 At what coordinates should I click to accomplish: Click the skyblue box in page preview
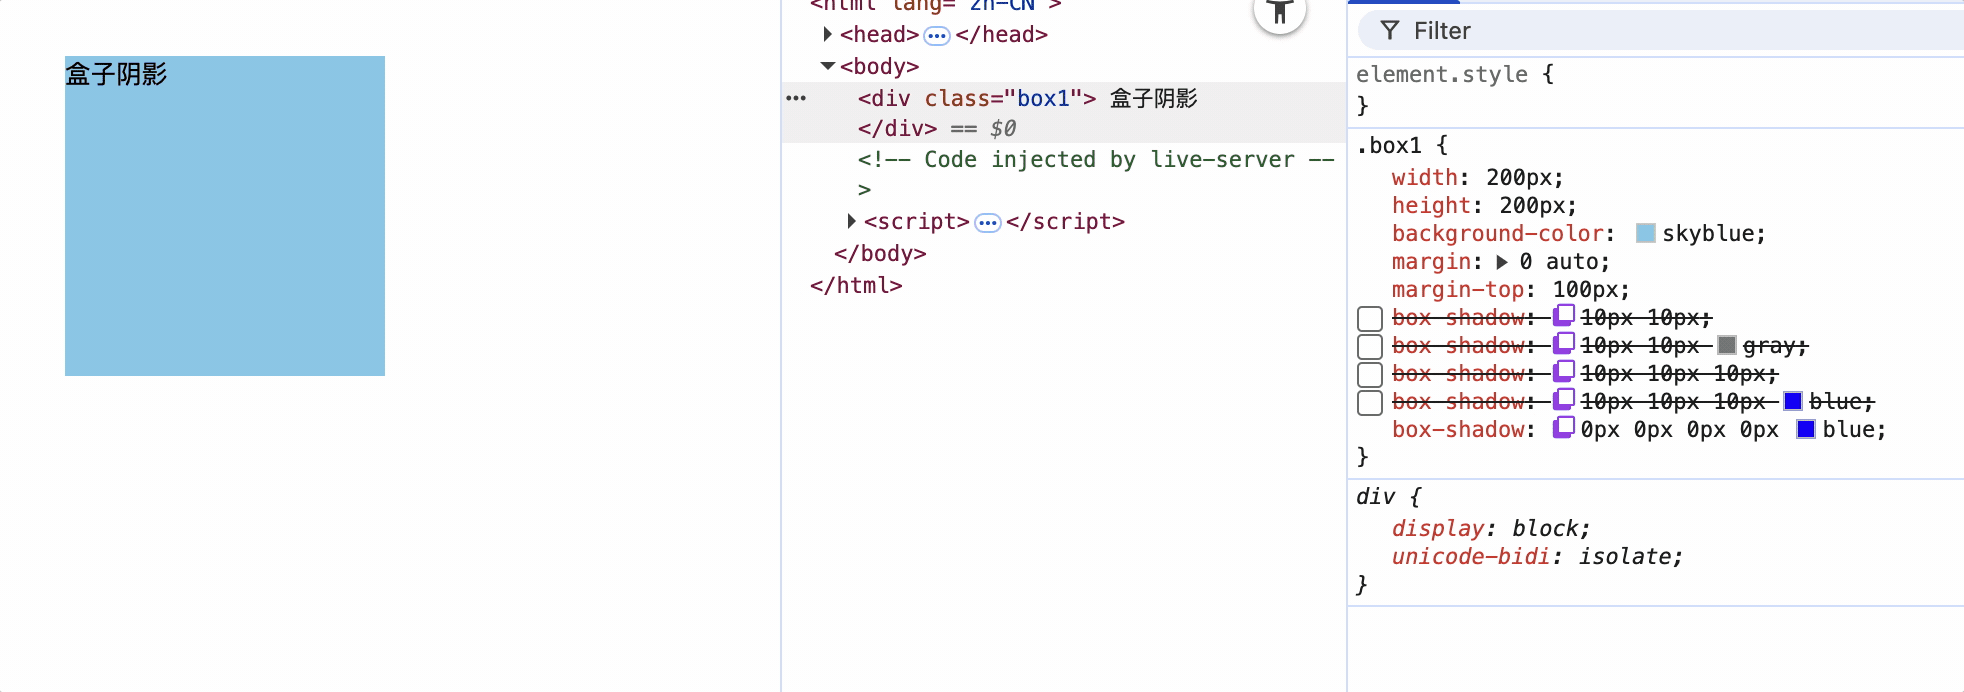pyautogui.click(x=225, y=216)
